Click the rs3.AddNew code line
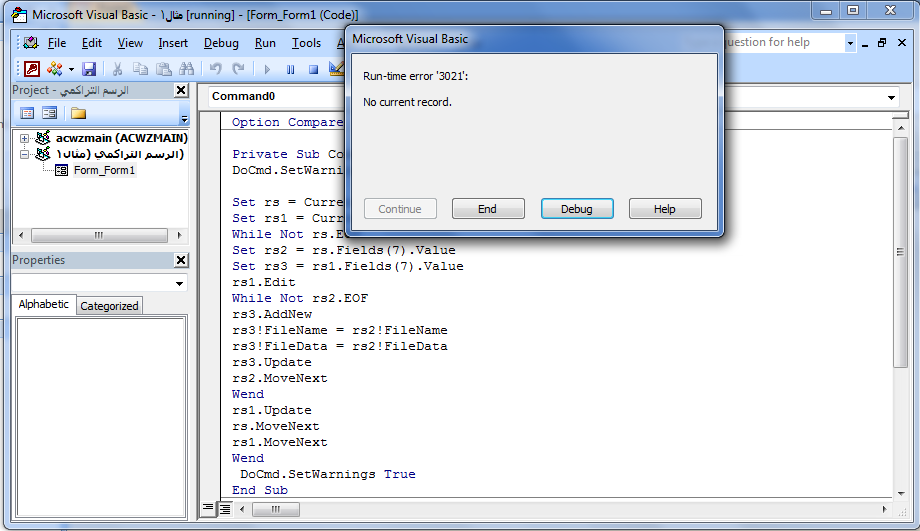 (x=272, y=314)
